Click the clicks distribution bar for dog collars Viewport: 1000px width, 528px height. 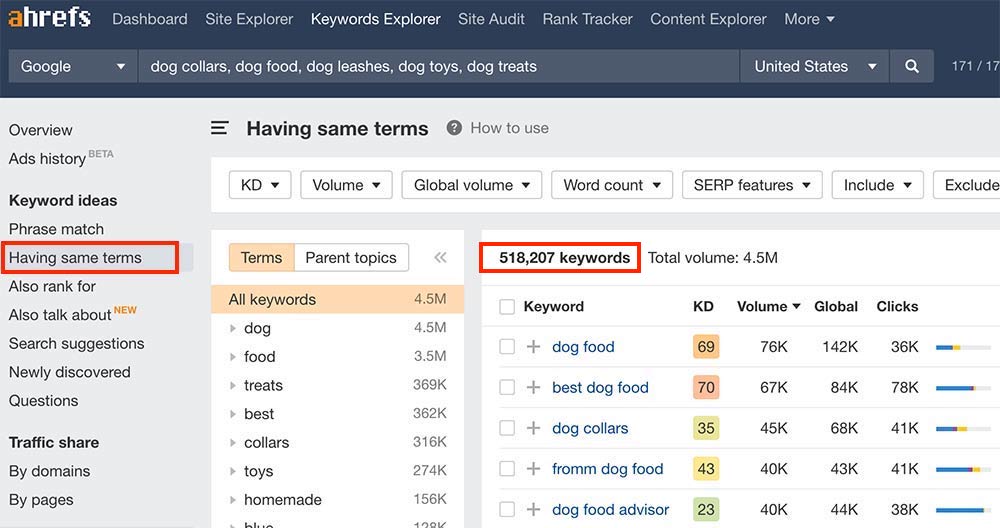tap(963, 429)
